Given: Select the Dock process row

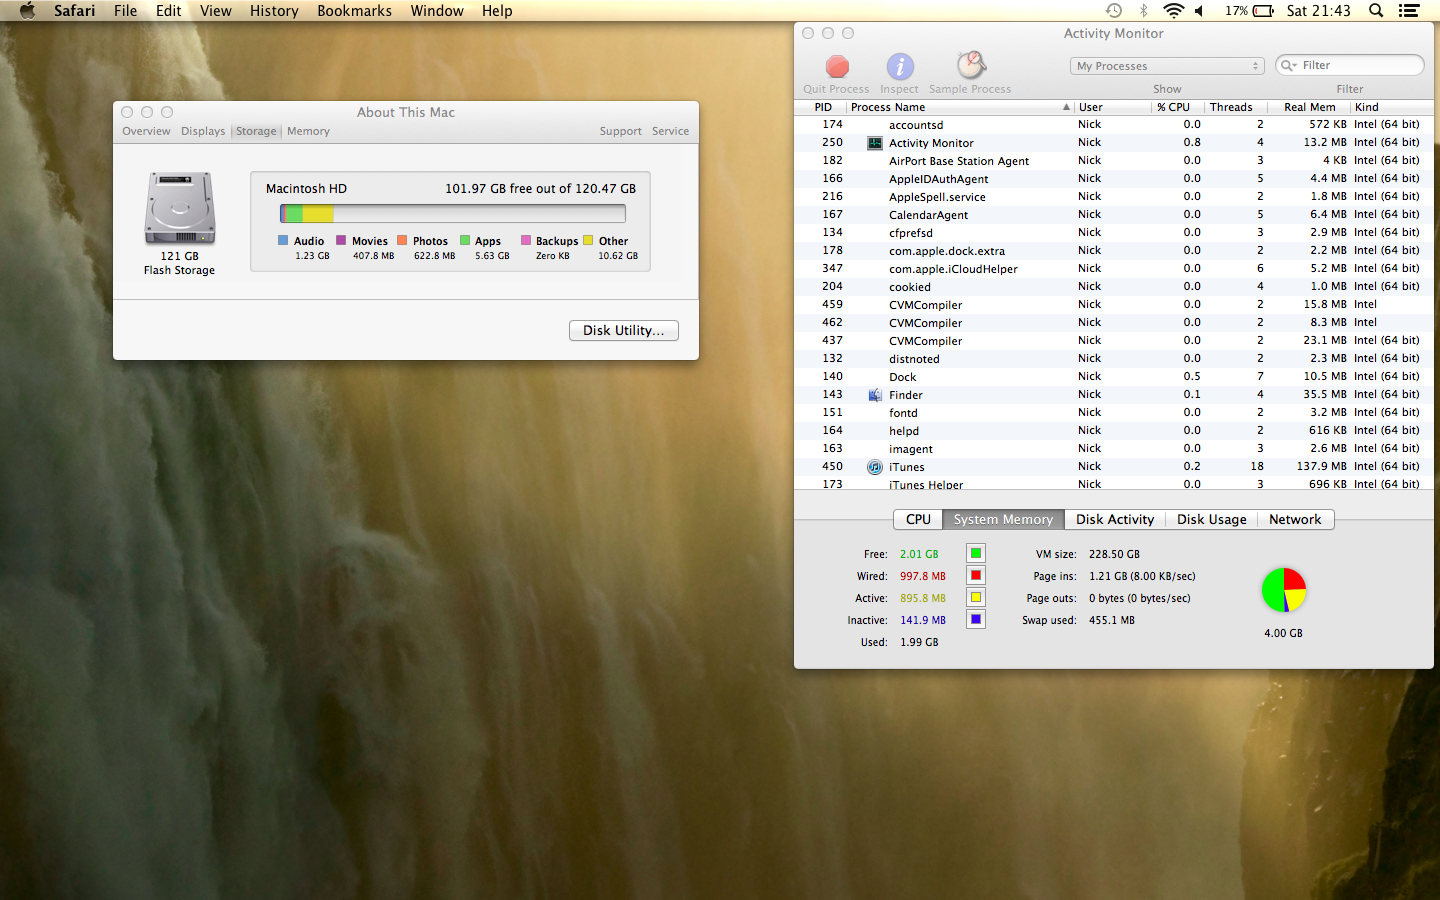Looking at the screenshot, I should click(x=1114, y=377).
